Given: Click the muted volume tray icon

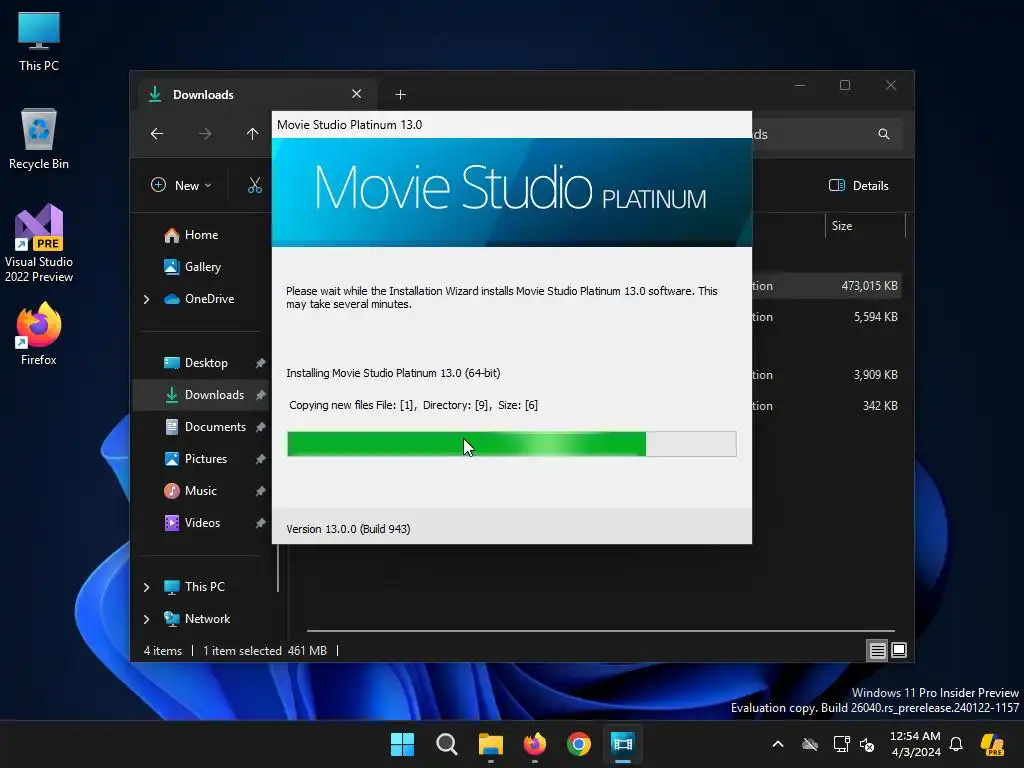Looking at the screenshot, I should tap(867, 744).
